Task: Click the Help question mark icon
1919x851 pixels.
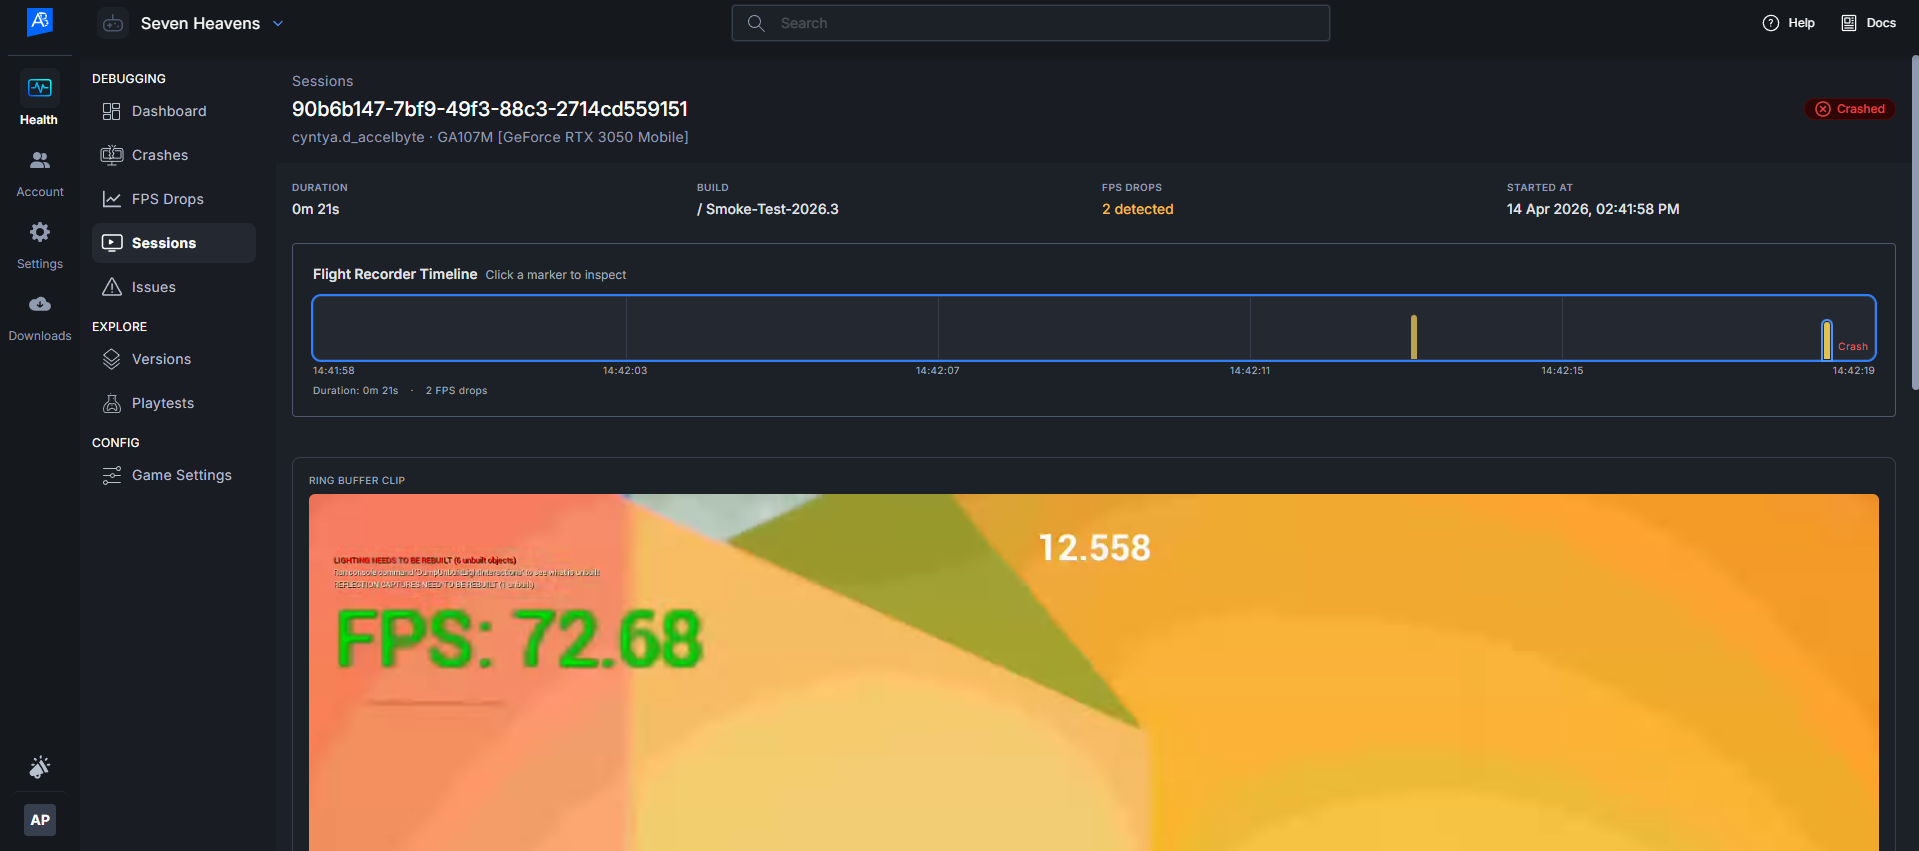Action: tap(1771, 23)
